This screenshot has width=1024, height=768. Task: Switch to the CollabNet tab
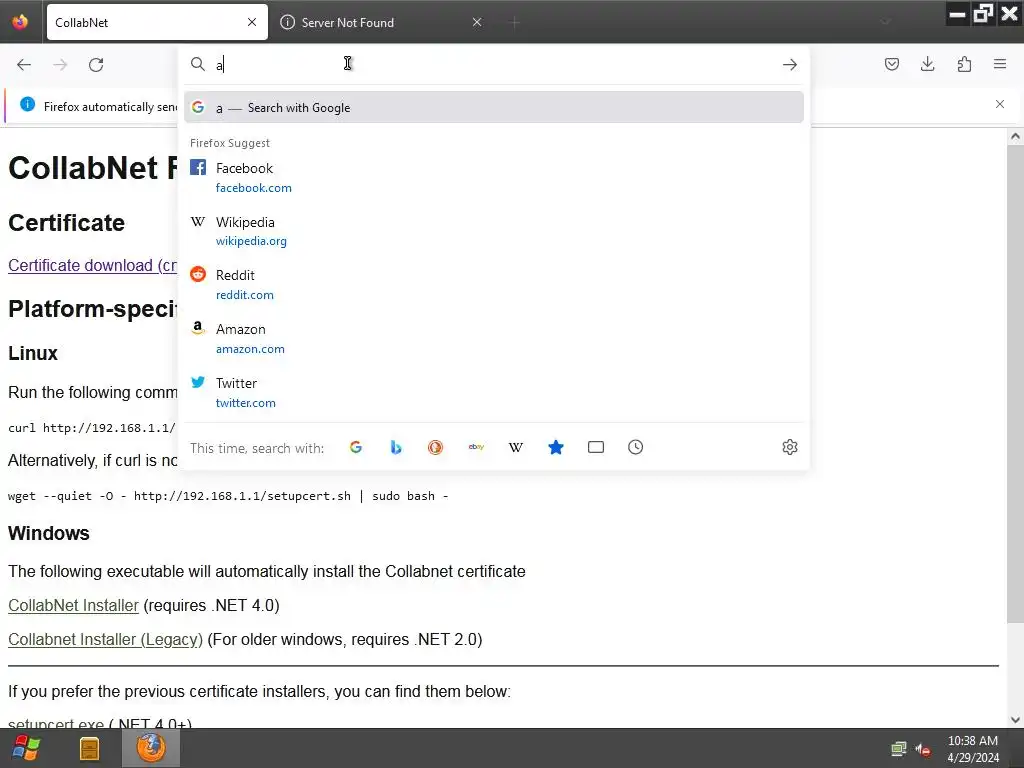157,22
